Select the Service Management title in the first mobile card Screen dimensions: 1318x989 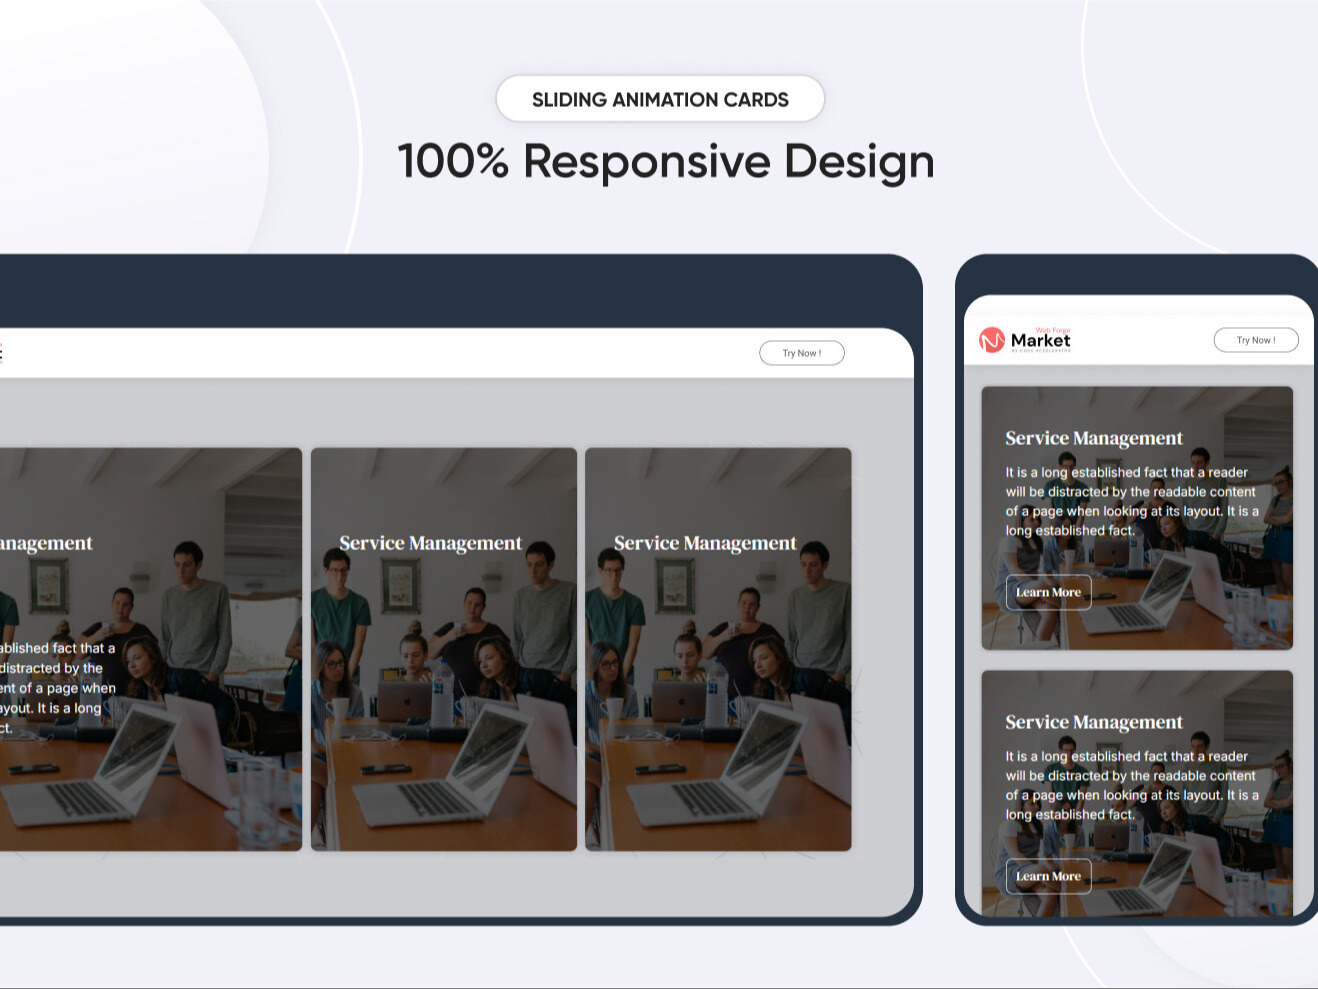[x=1093, y=438]
